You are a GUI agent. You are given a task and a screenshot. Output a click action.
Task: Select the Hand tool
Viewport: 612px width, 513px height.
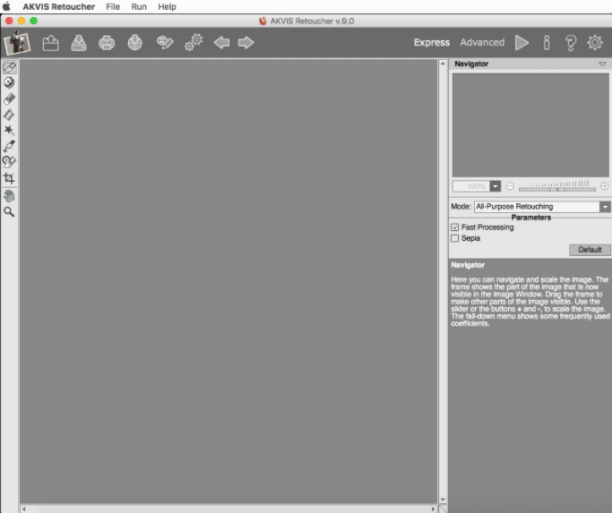click(9, 196)
